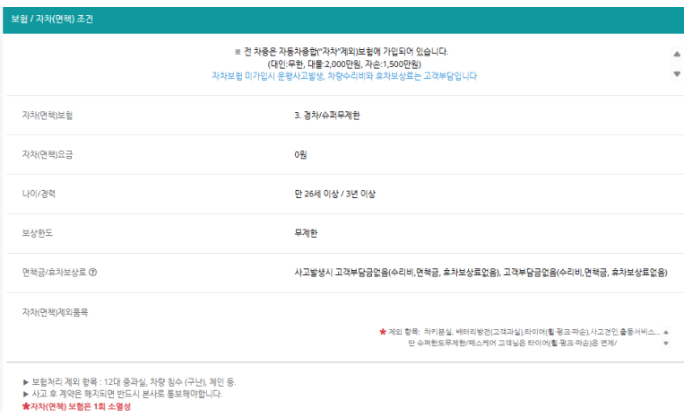This screenshot has width=684, height=412.
Task: Click the red 자차(면책) 보험은 1회 소멸성 text
Action: (x=76, y=406)
